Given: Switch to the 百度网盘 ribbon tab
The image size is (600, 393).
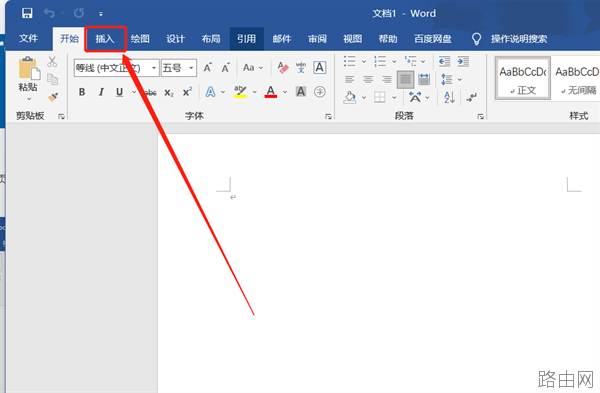Looking at the screenshot, I should (x=433, y=38).
